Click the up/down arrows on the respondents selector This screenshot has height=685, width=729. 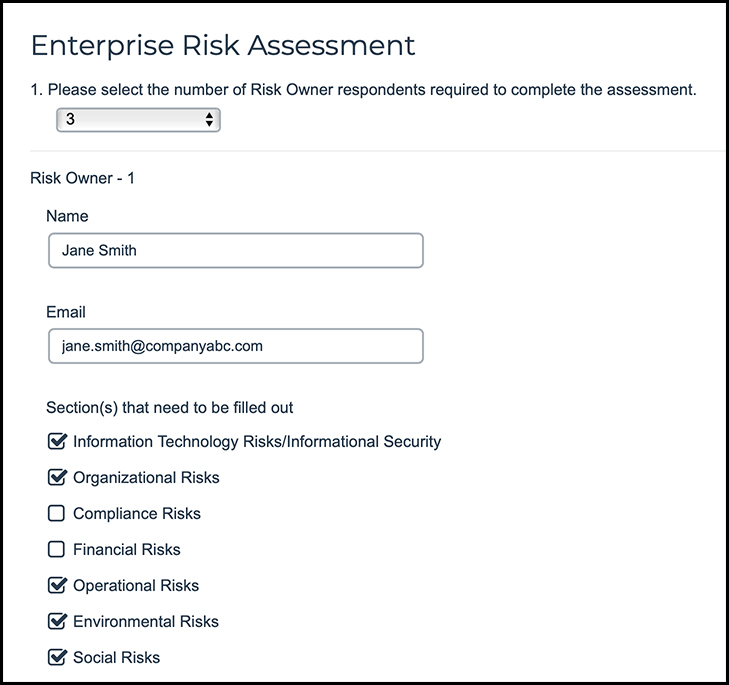(x=209, y=120)
